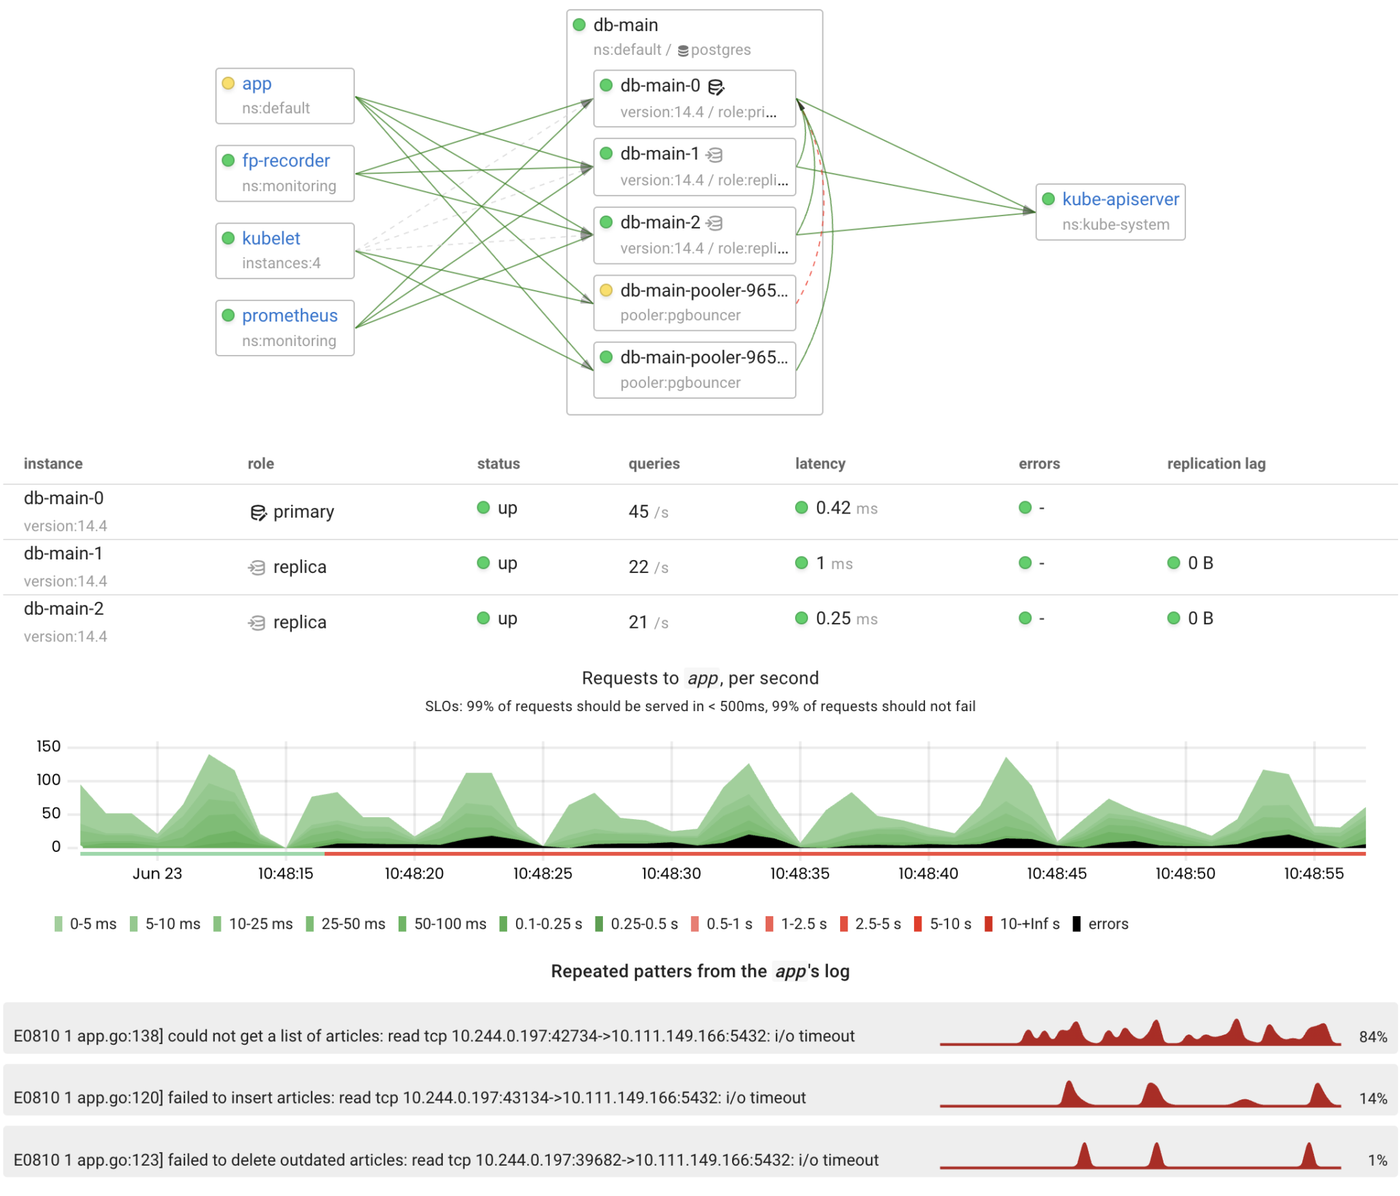Click the yellow status dot on app

228,84
